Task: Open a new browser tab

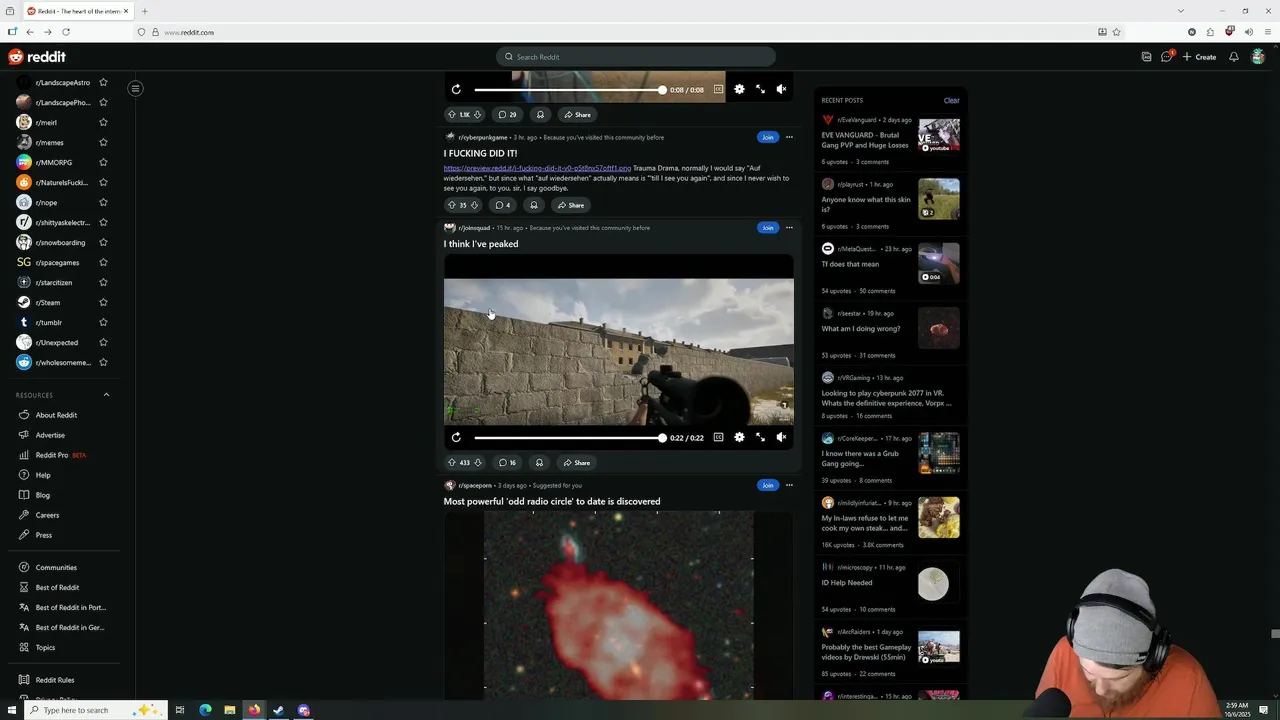Action: tap(144, 11)
